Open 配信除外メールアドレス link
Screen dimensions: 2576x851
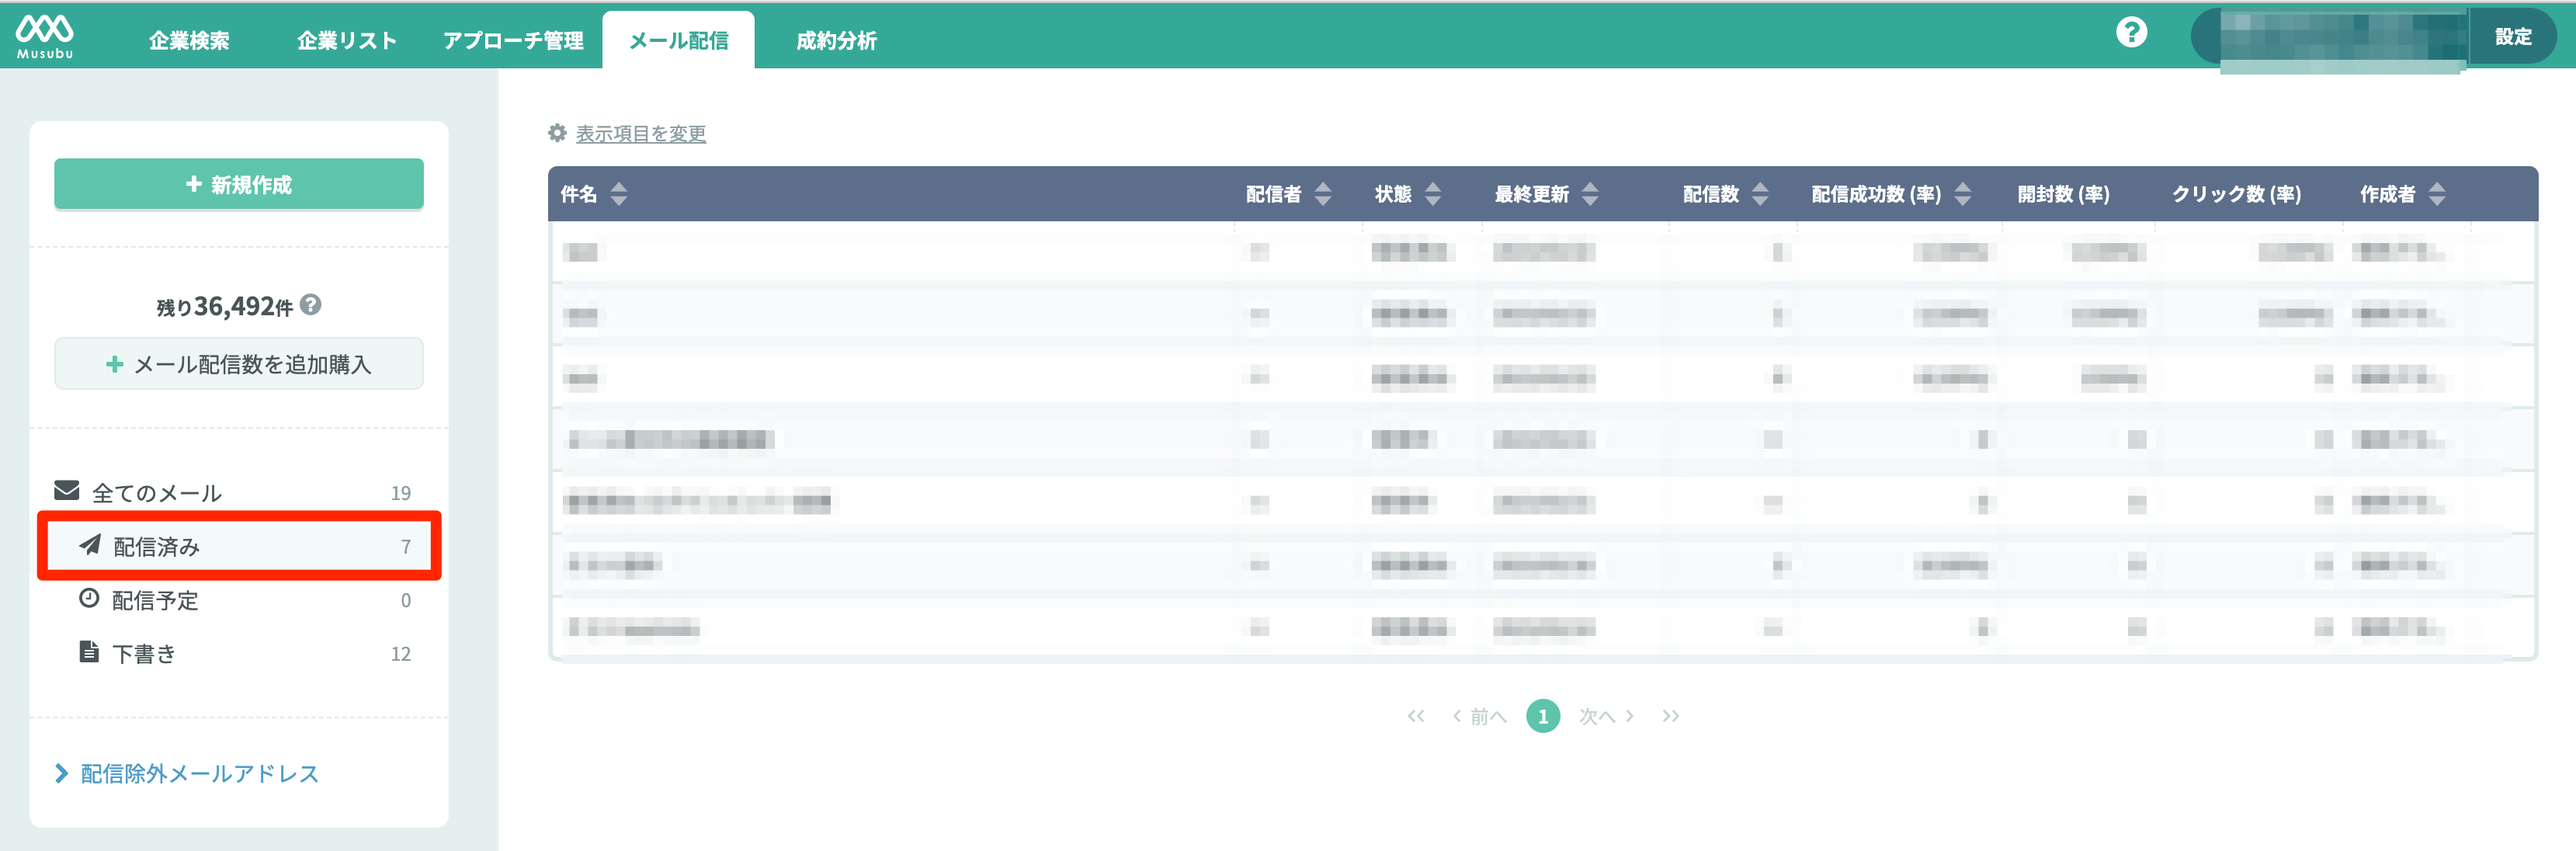[x=199, y=773]
